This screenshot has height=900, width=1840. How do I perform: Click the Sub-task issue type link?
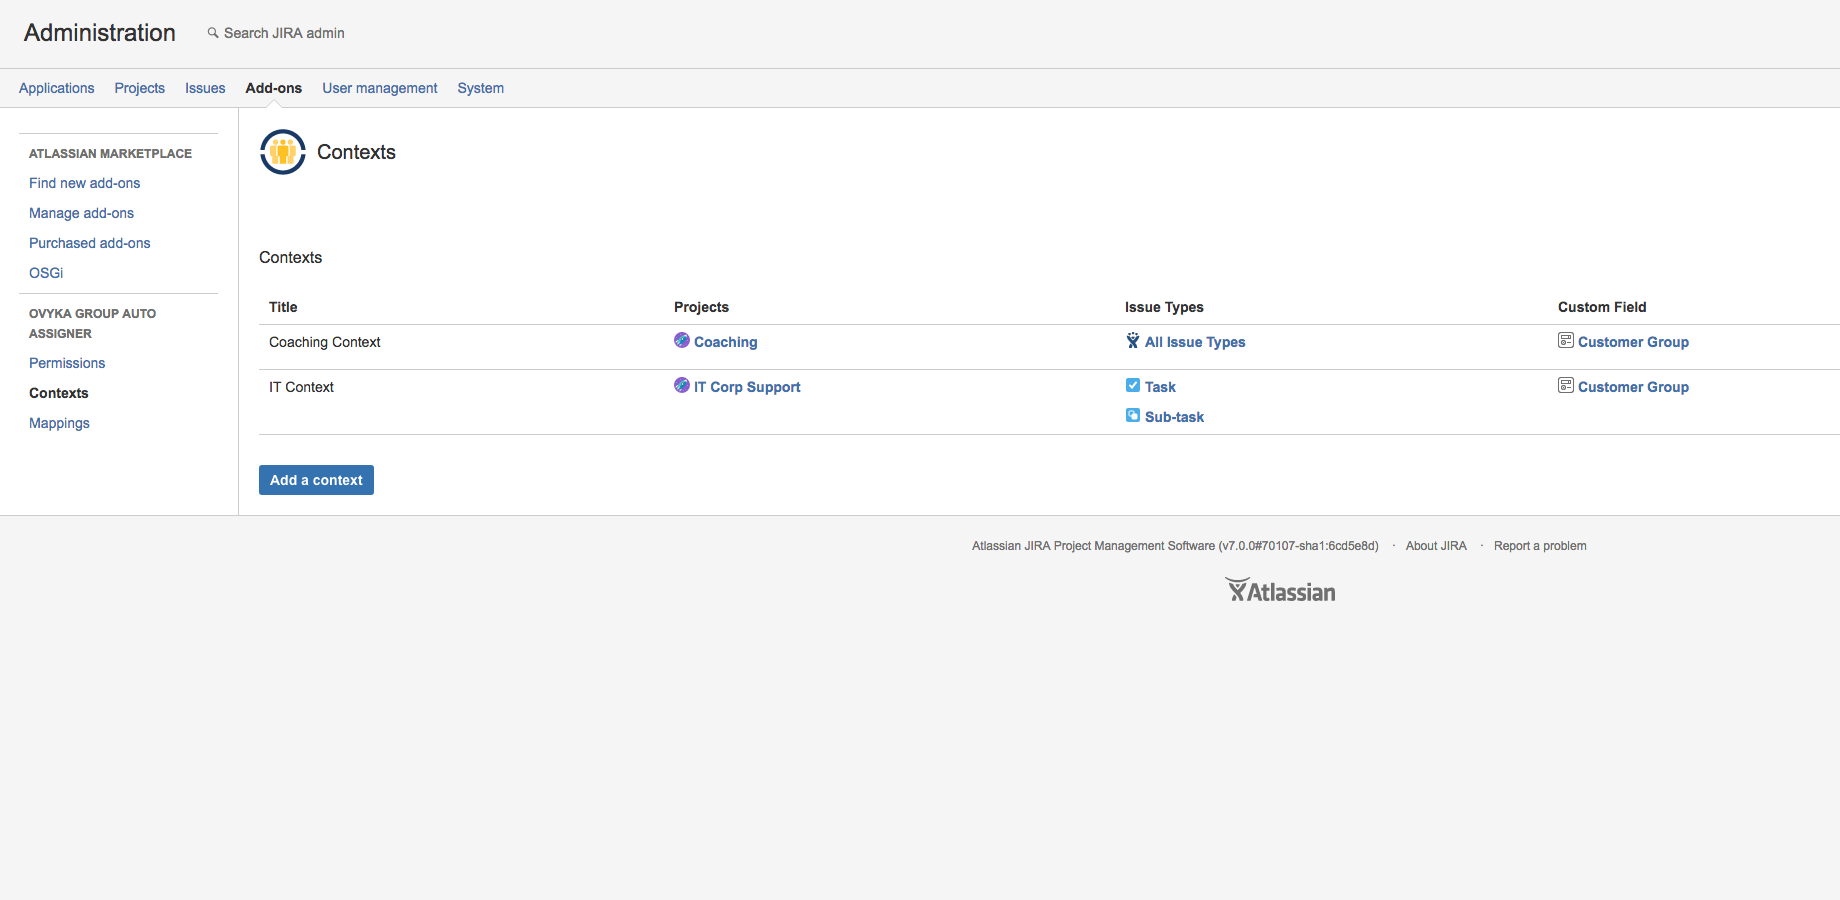[x=1174, y=417]
